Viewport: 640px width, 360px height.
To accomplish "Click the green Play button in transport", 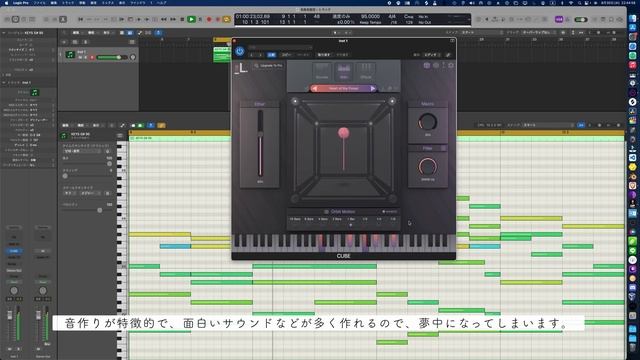I will coord(191,19).
